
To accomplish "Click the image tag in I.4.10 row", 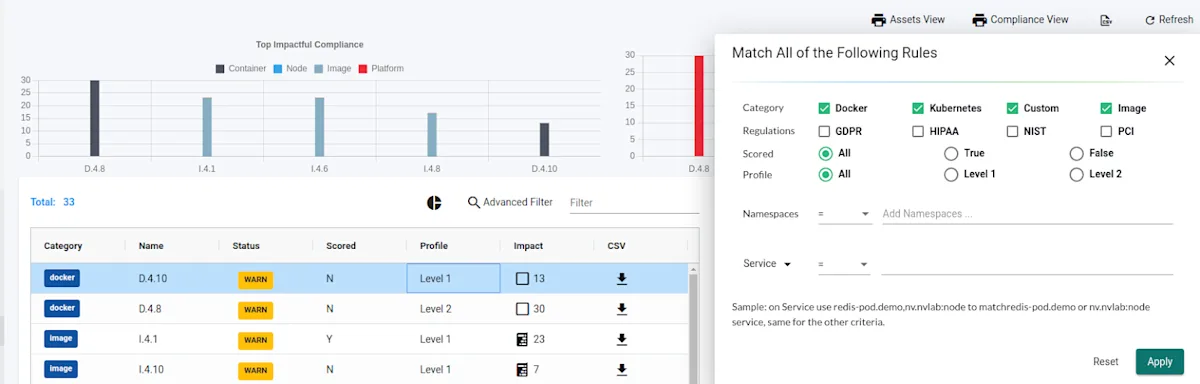I will (x=61, y=368).
